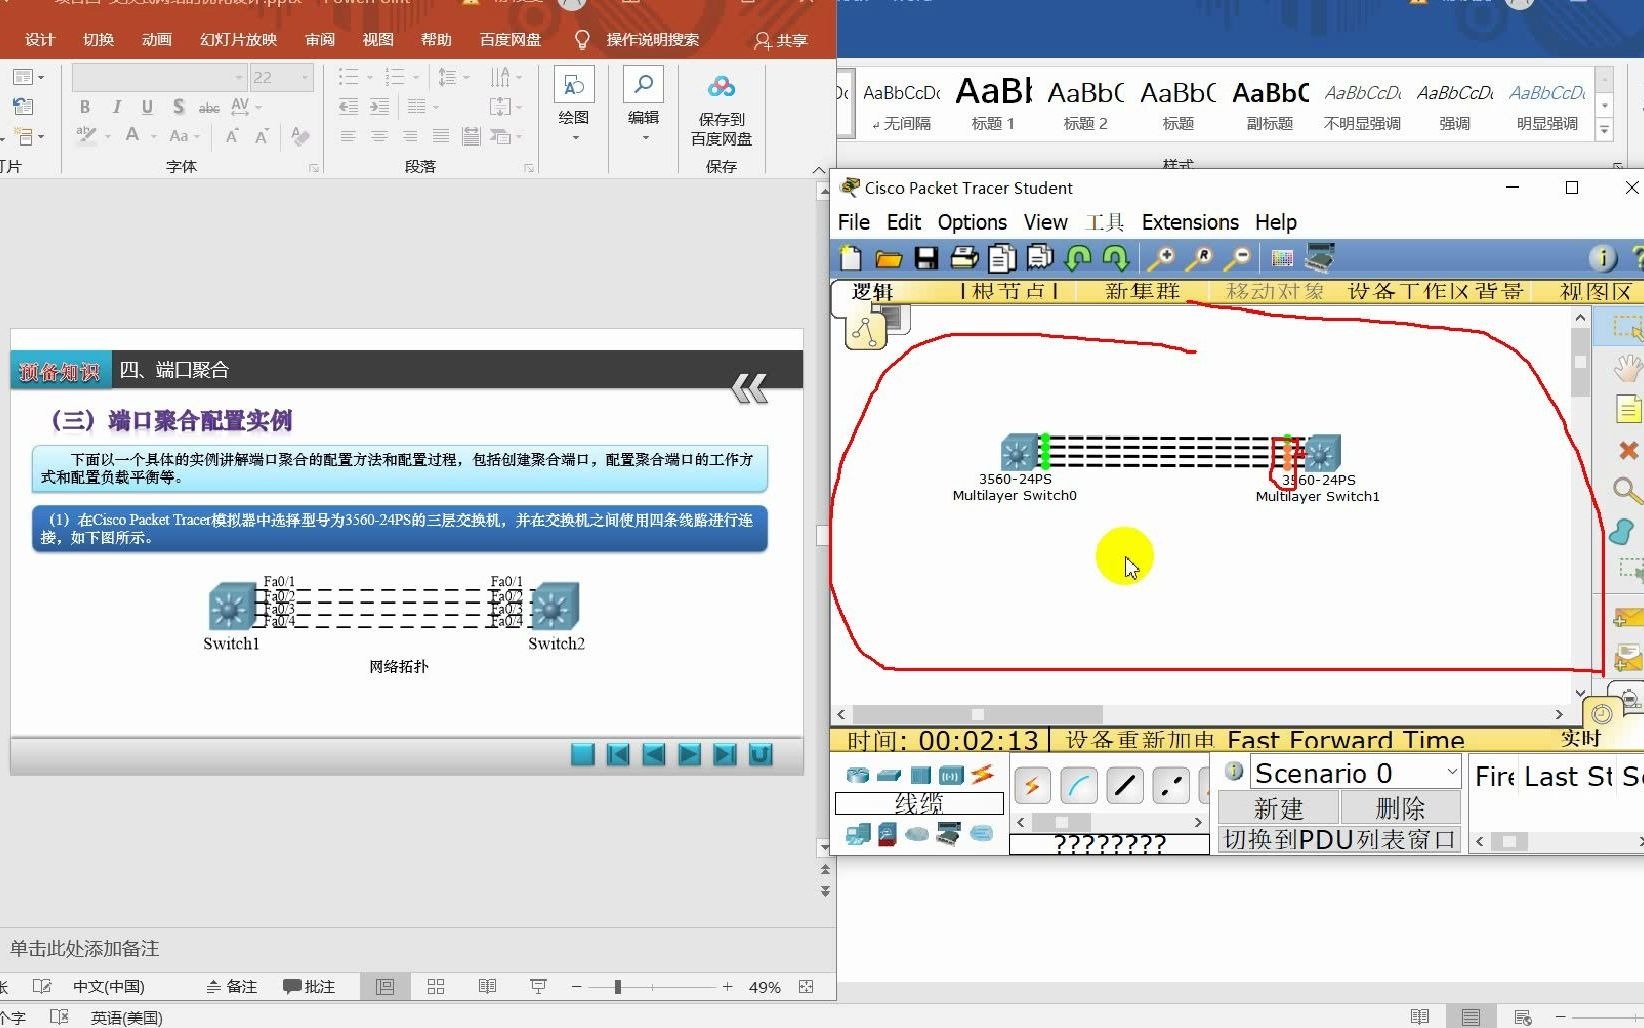This screenshot has width=1644, height=1028.
Task: Choose the console cable
Action: coord(1078,786)
